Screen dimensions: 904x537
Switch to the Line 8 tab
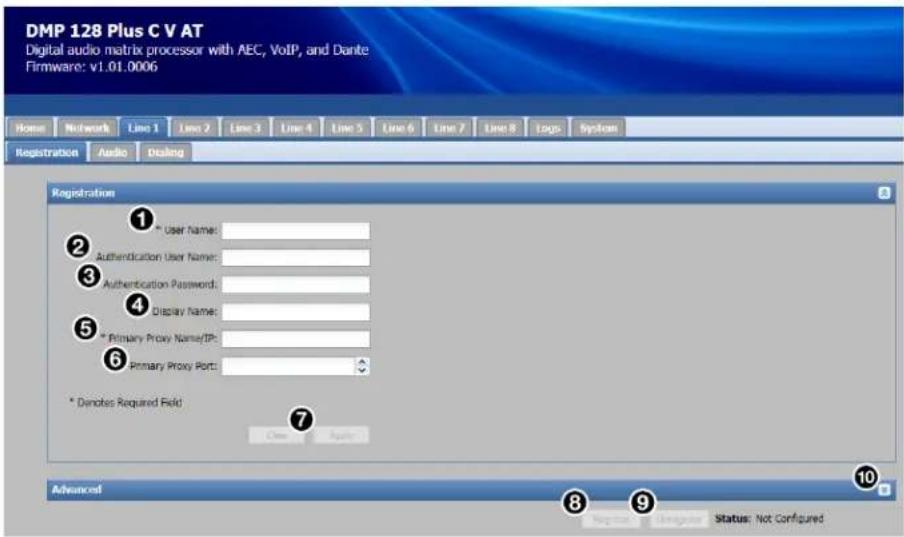pyautogui.click(x=499, y=127)
